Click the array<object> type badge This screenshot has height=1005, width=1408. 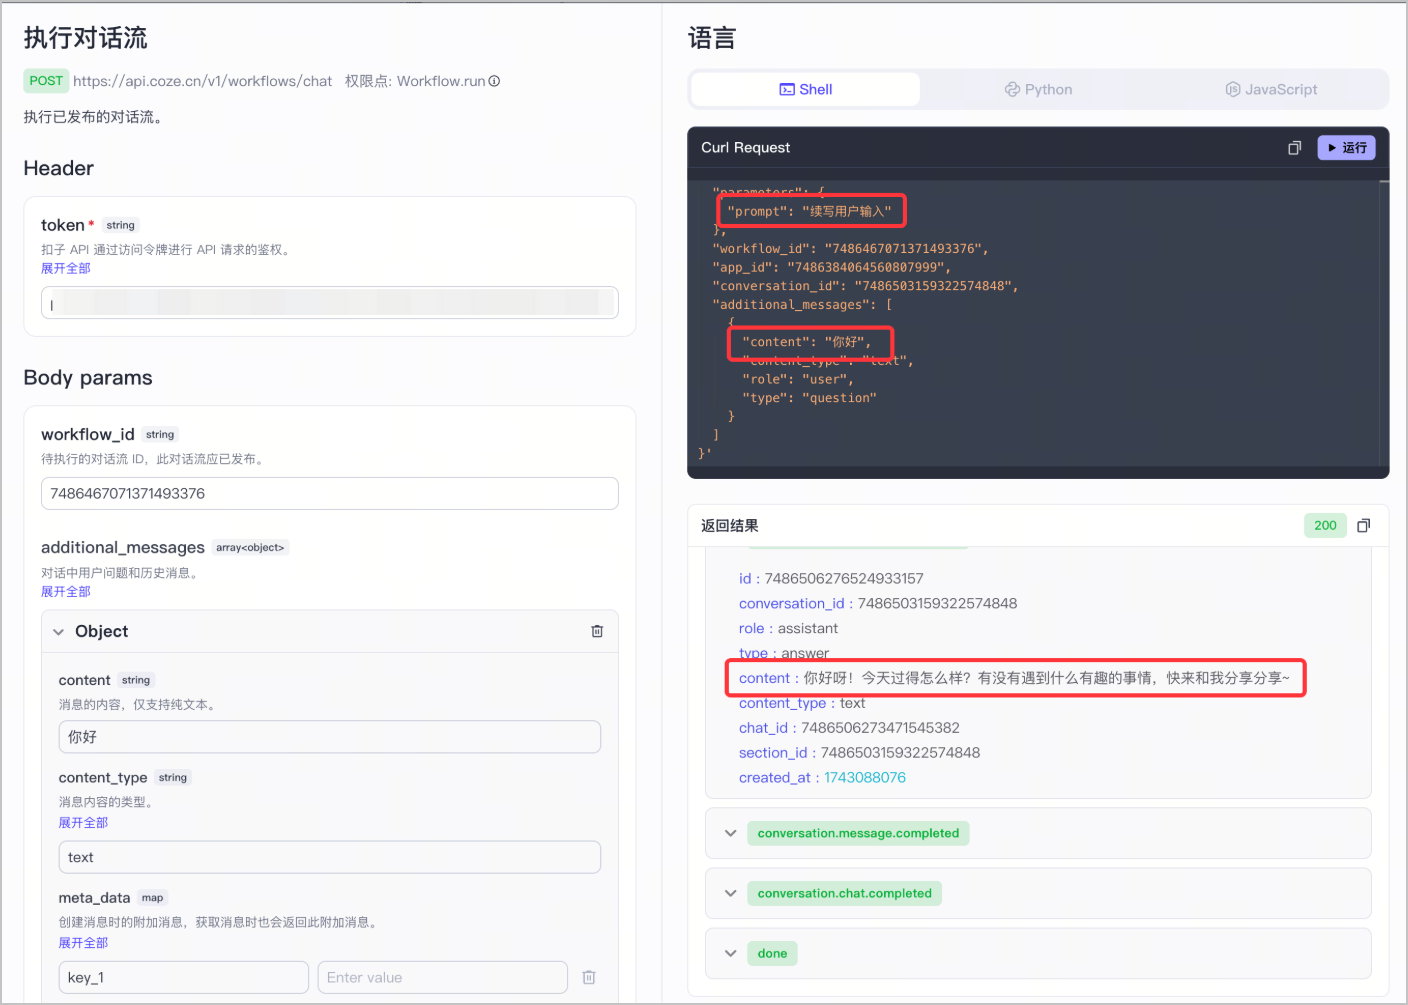[250, 547]
